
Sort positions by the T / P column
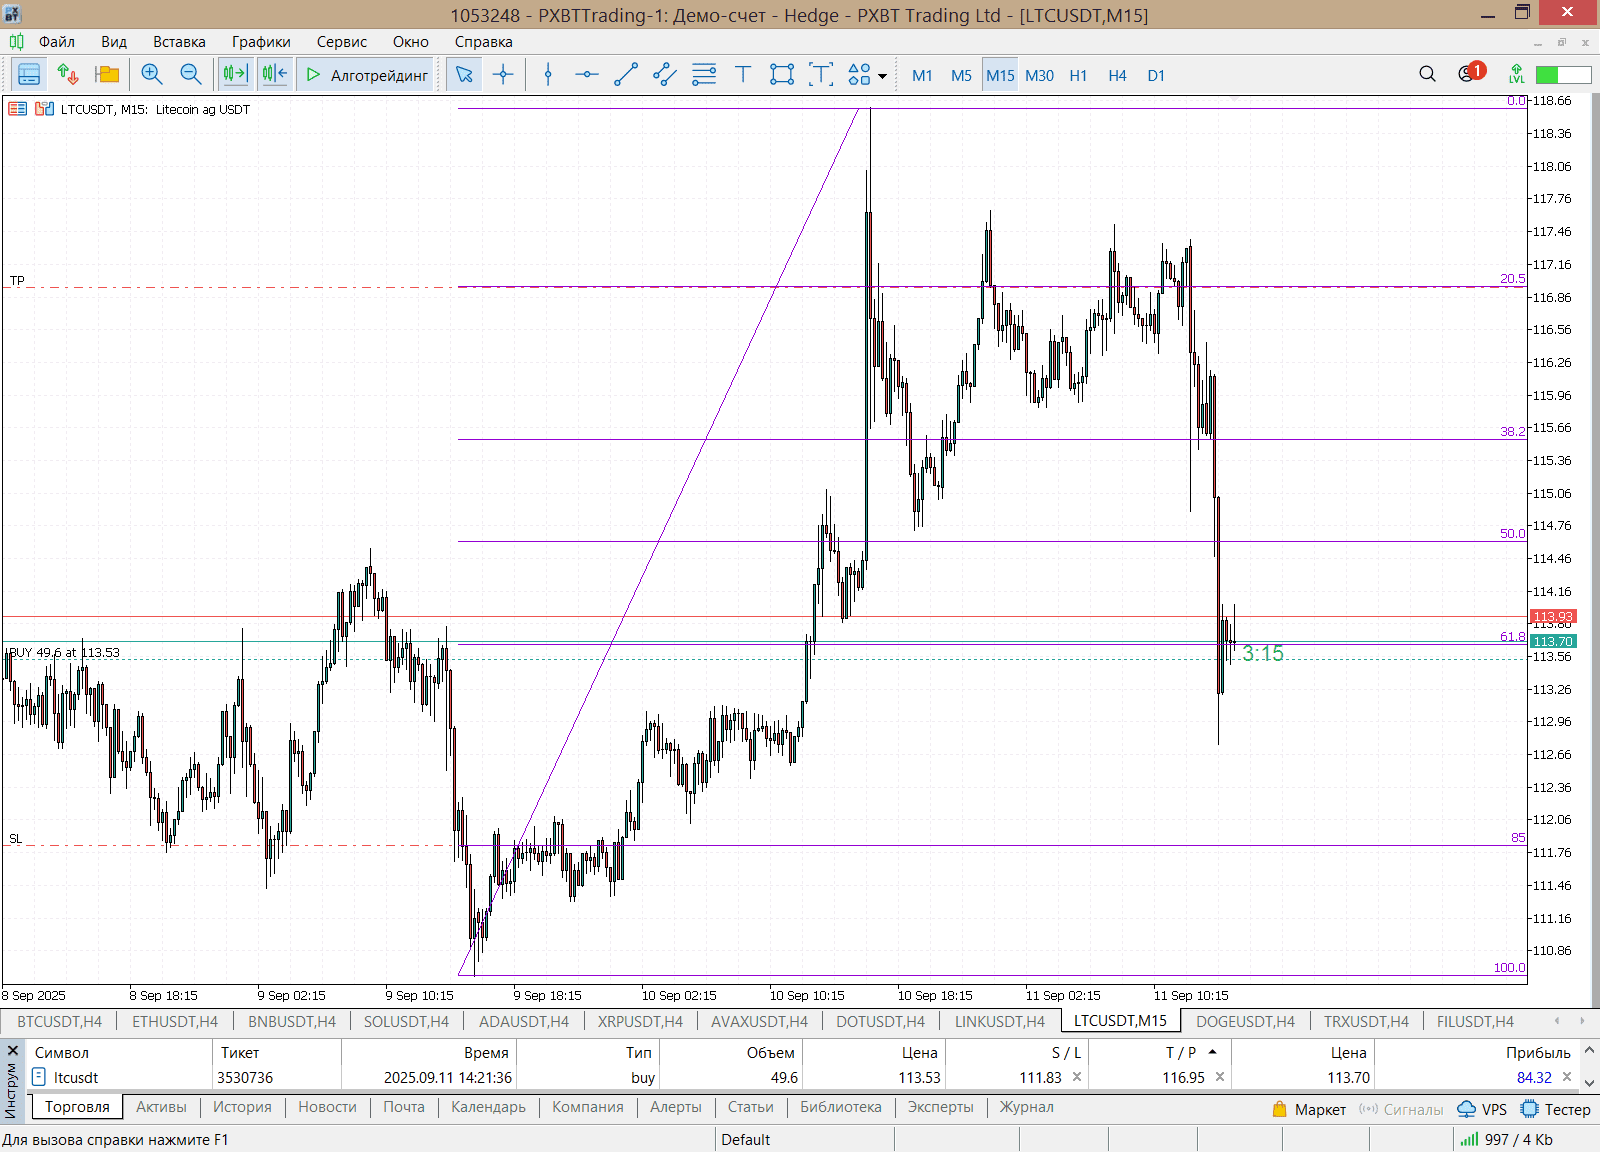point(1180,1052)
